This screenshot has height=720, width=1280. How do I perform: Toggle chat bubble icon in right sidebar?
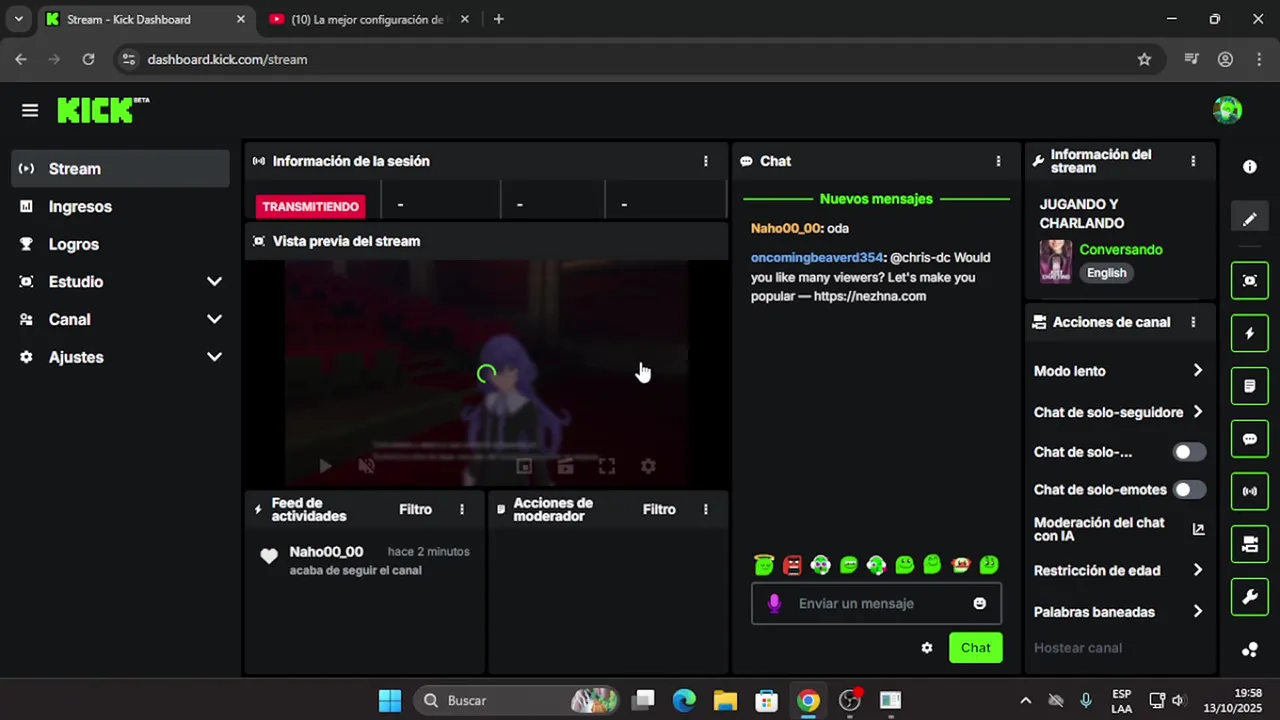1250,439
